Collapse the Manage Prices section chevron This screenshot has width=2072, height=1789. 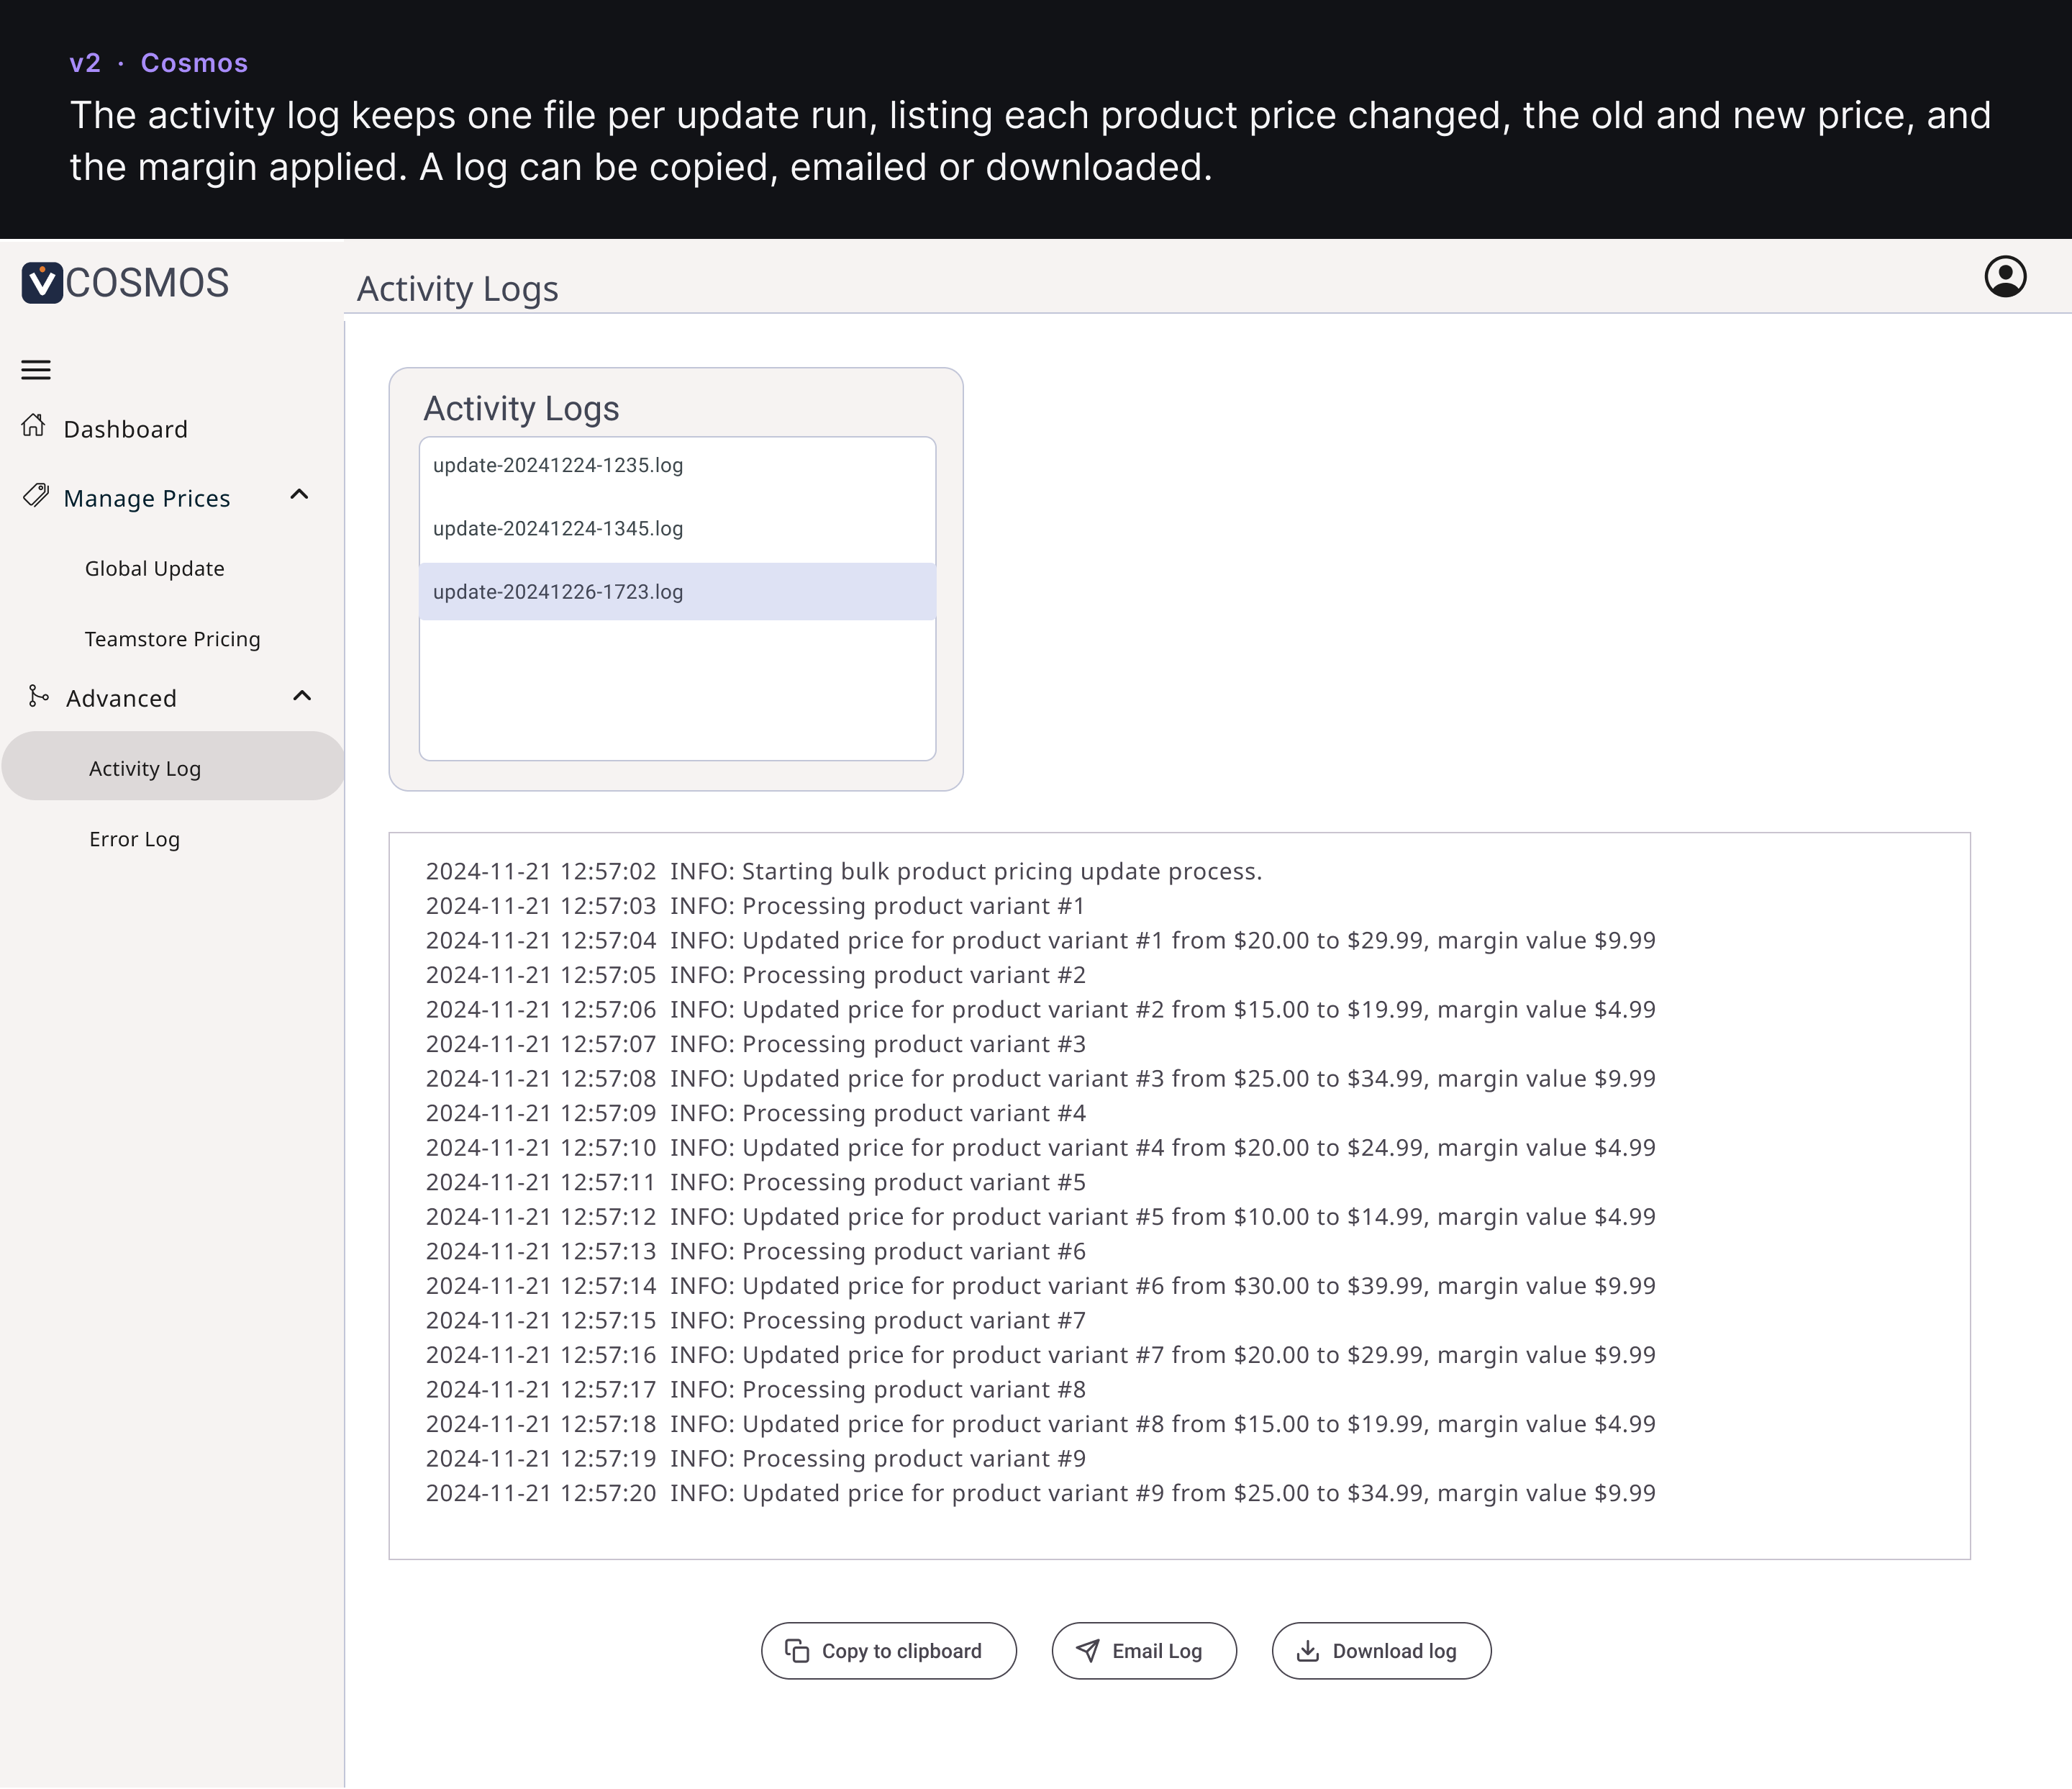tap(299, 494)
